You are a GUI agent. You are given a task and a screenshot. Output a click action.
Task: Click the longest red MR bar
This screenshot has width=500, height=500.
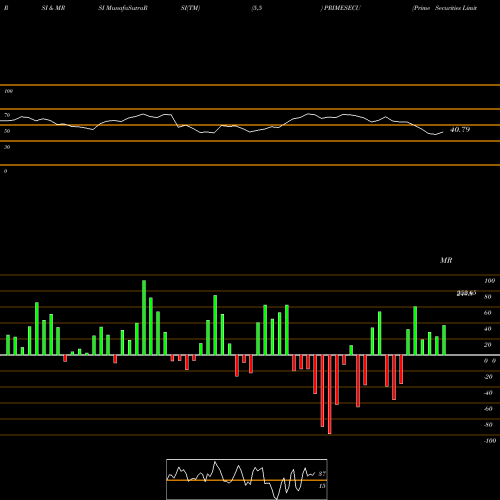tap(330, 394)
